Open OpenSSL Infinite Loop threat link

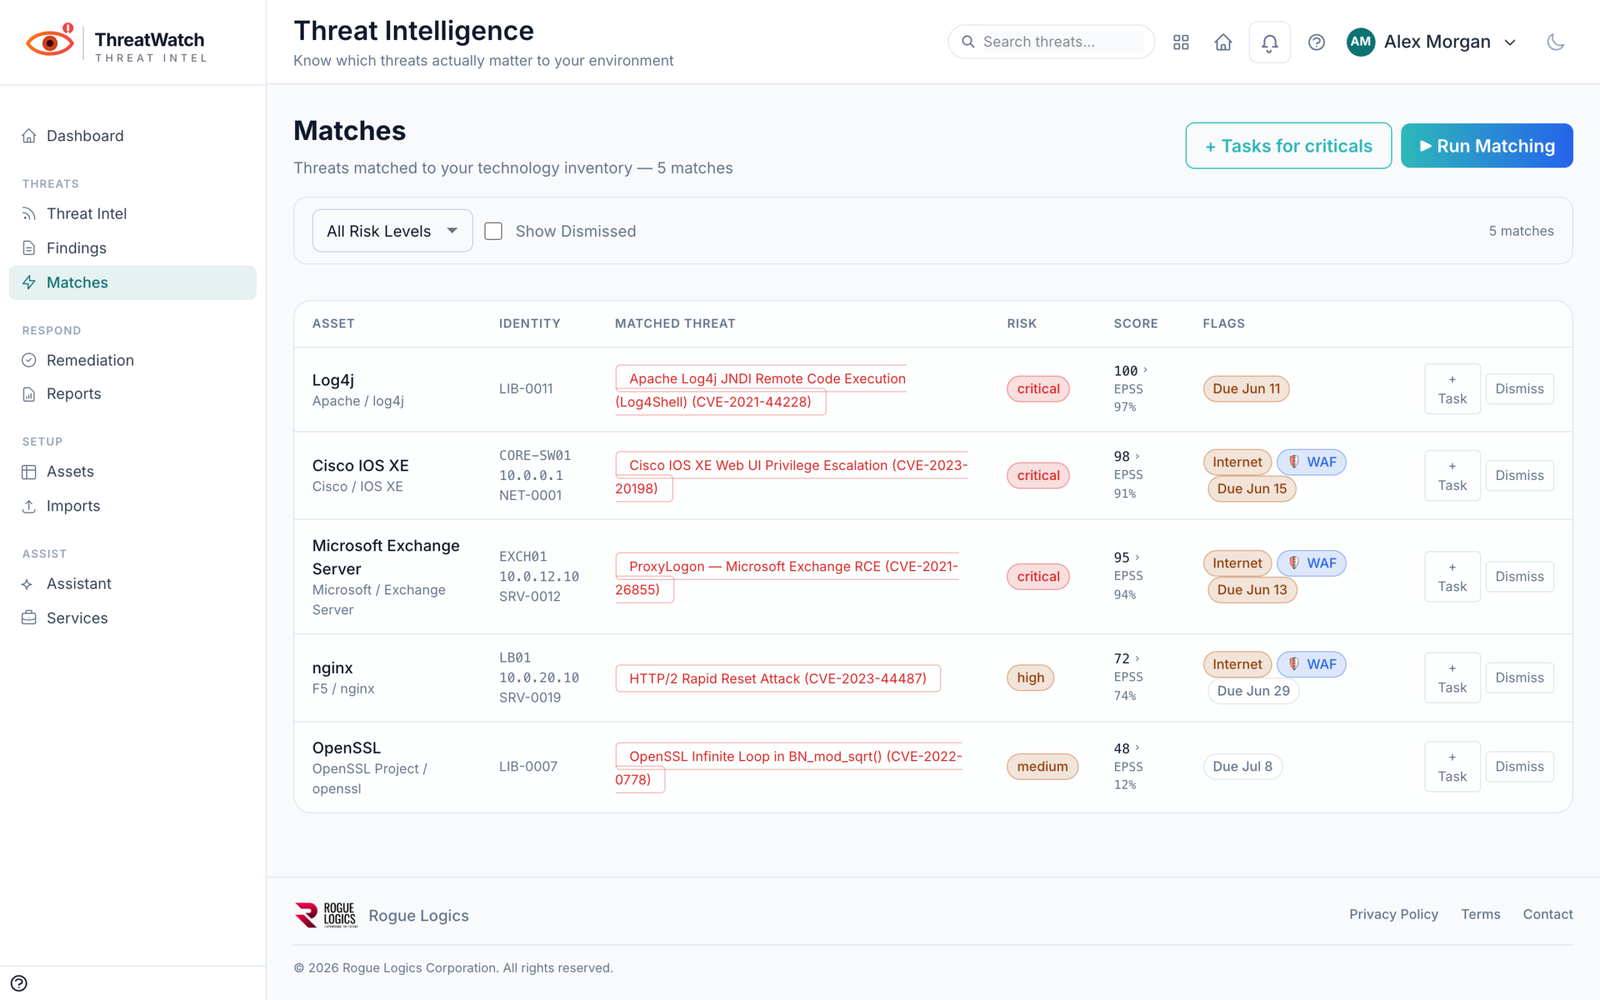tap(789, 768)
